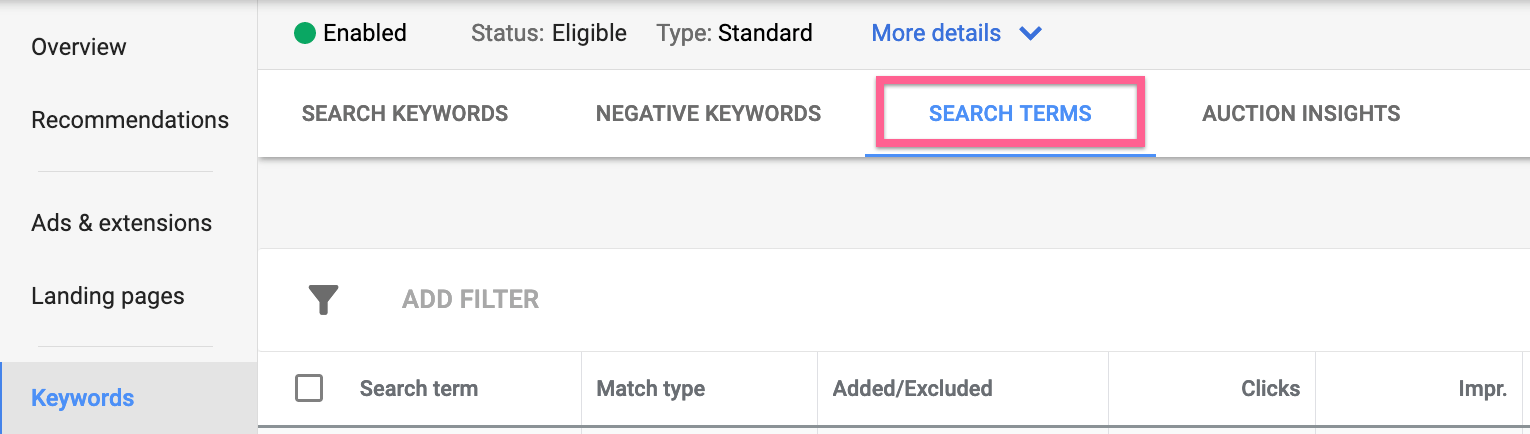Sort by the Match type column
Image resolution: width=1530 pixels, height=434 pixels.
tap(651, 389)
